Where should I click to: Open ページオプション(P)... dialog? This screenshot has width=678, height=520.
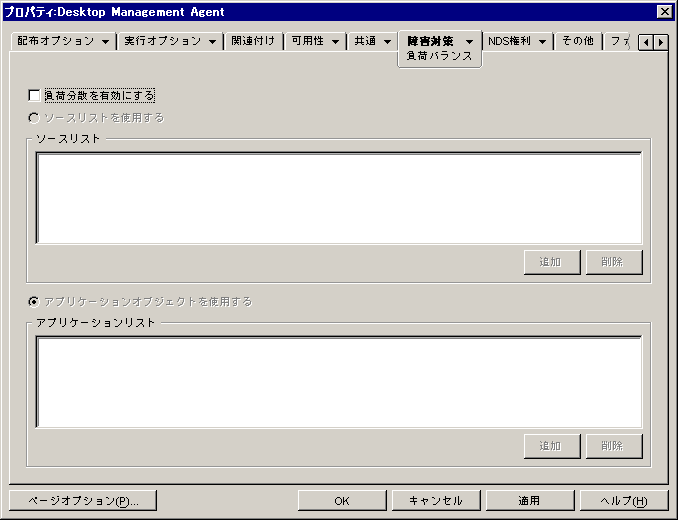point(83,501)
